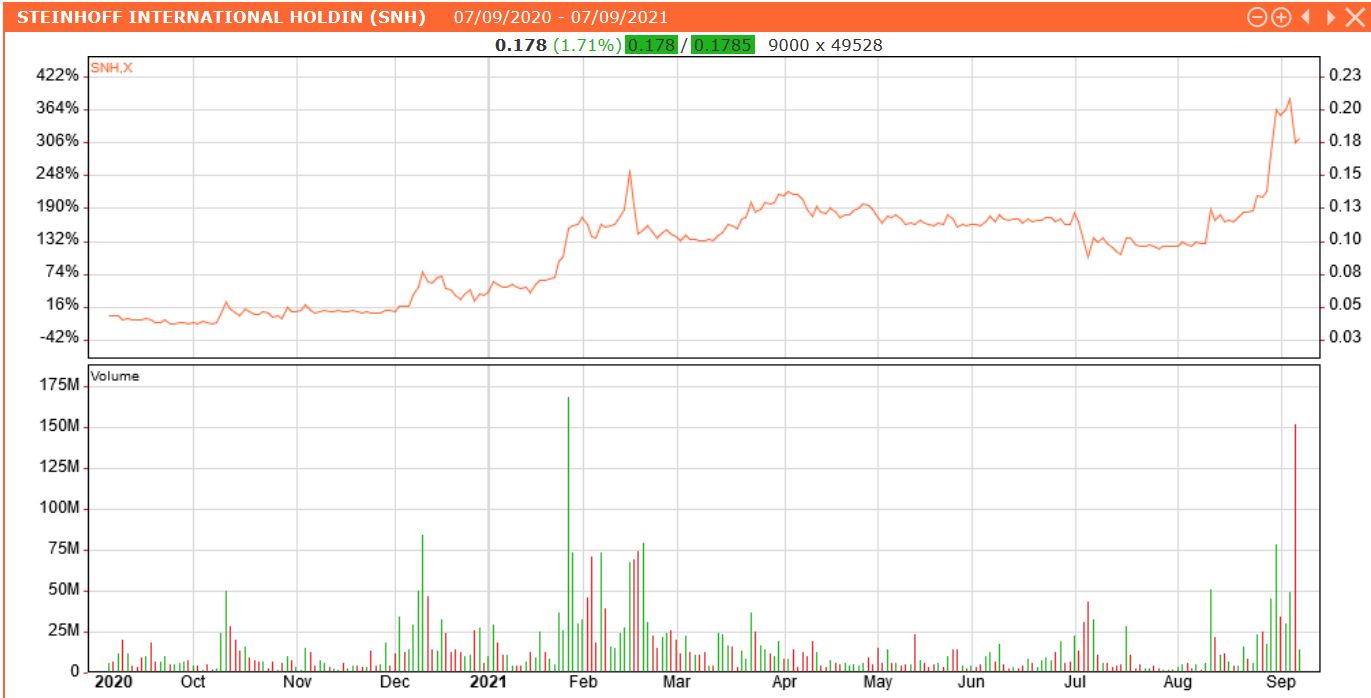The width and height of the screenshot is (1371, 698).
Task: Click the 2021 label on the time axis
Action: [489, 681]
